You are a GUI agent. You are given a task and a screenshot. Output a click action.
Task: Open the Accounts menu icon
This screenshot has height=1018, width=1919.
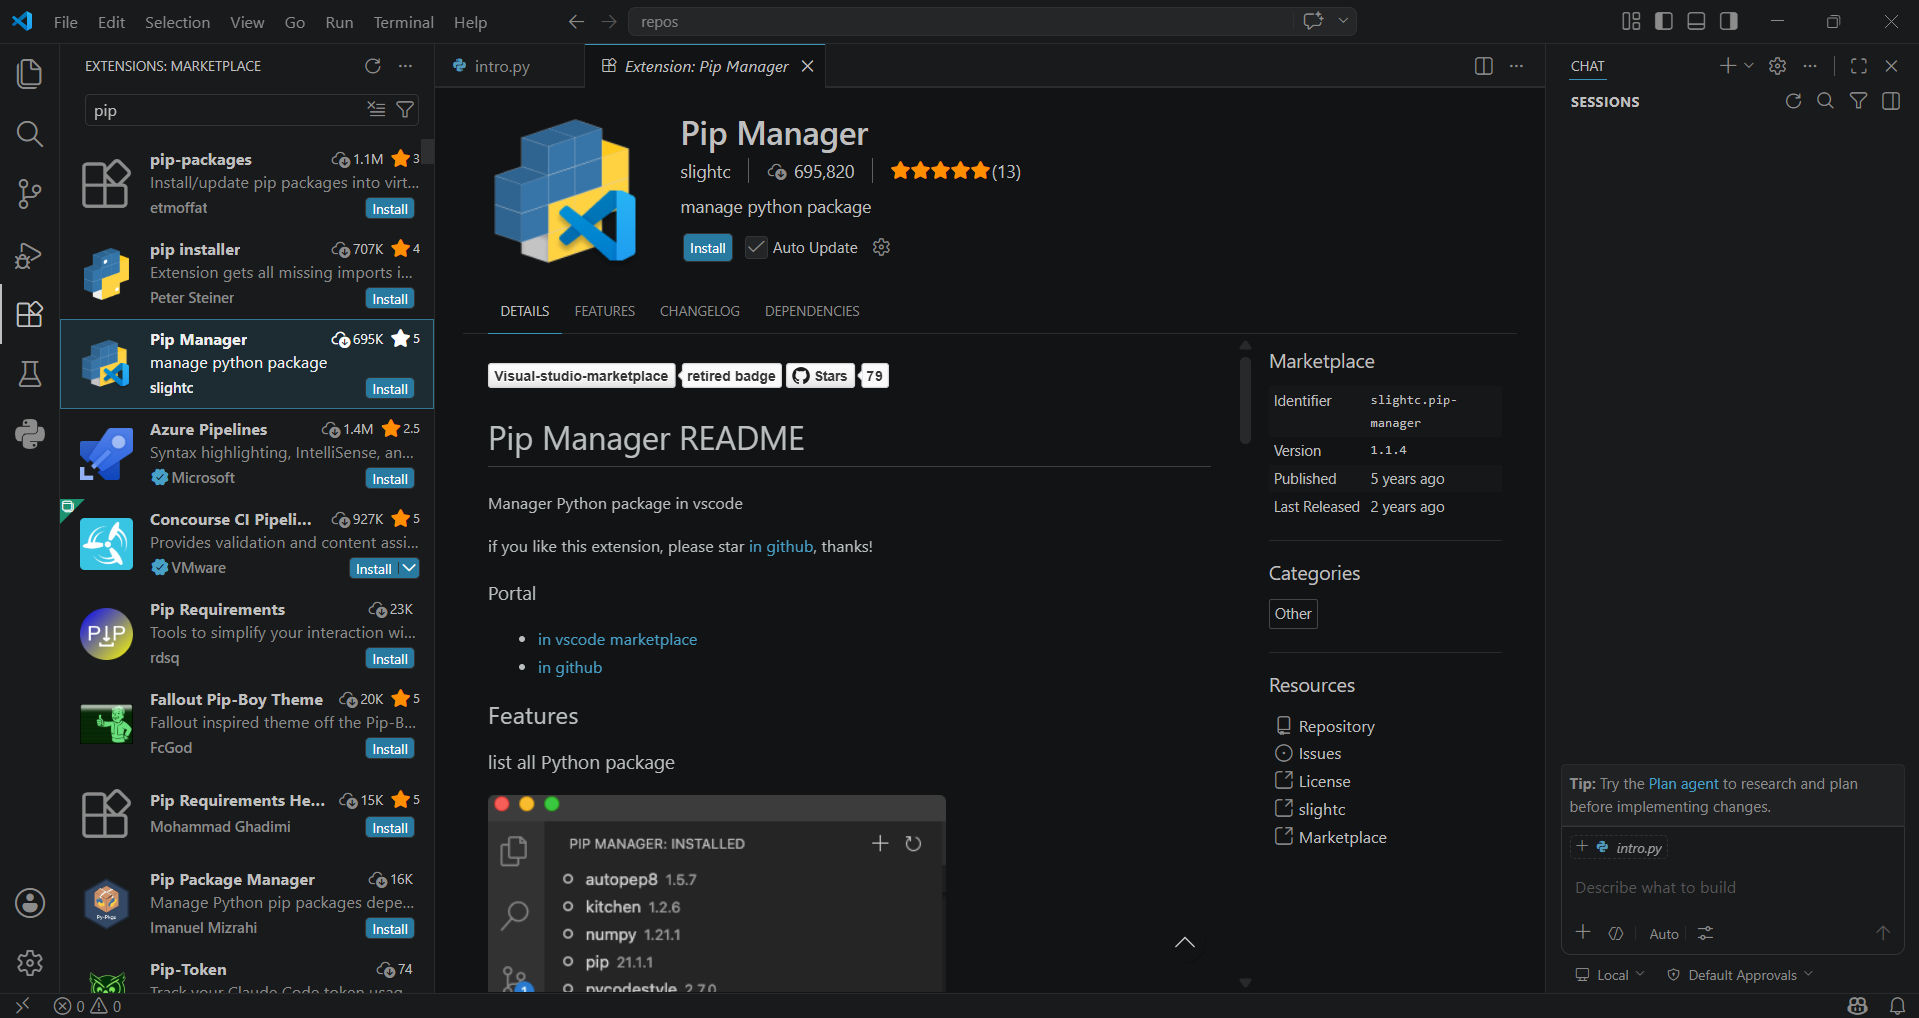(30, 903)
